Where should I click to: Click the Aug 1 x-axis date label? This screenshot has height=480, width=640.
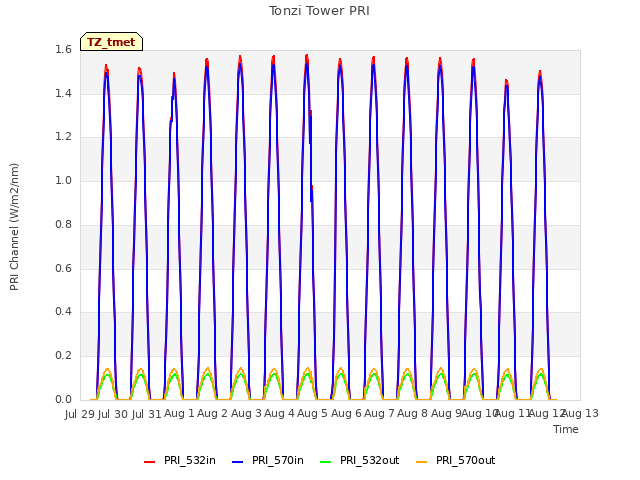(179, 414)
